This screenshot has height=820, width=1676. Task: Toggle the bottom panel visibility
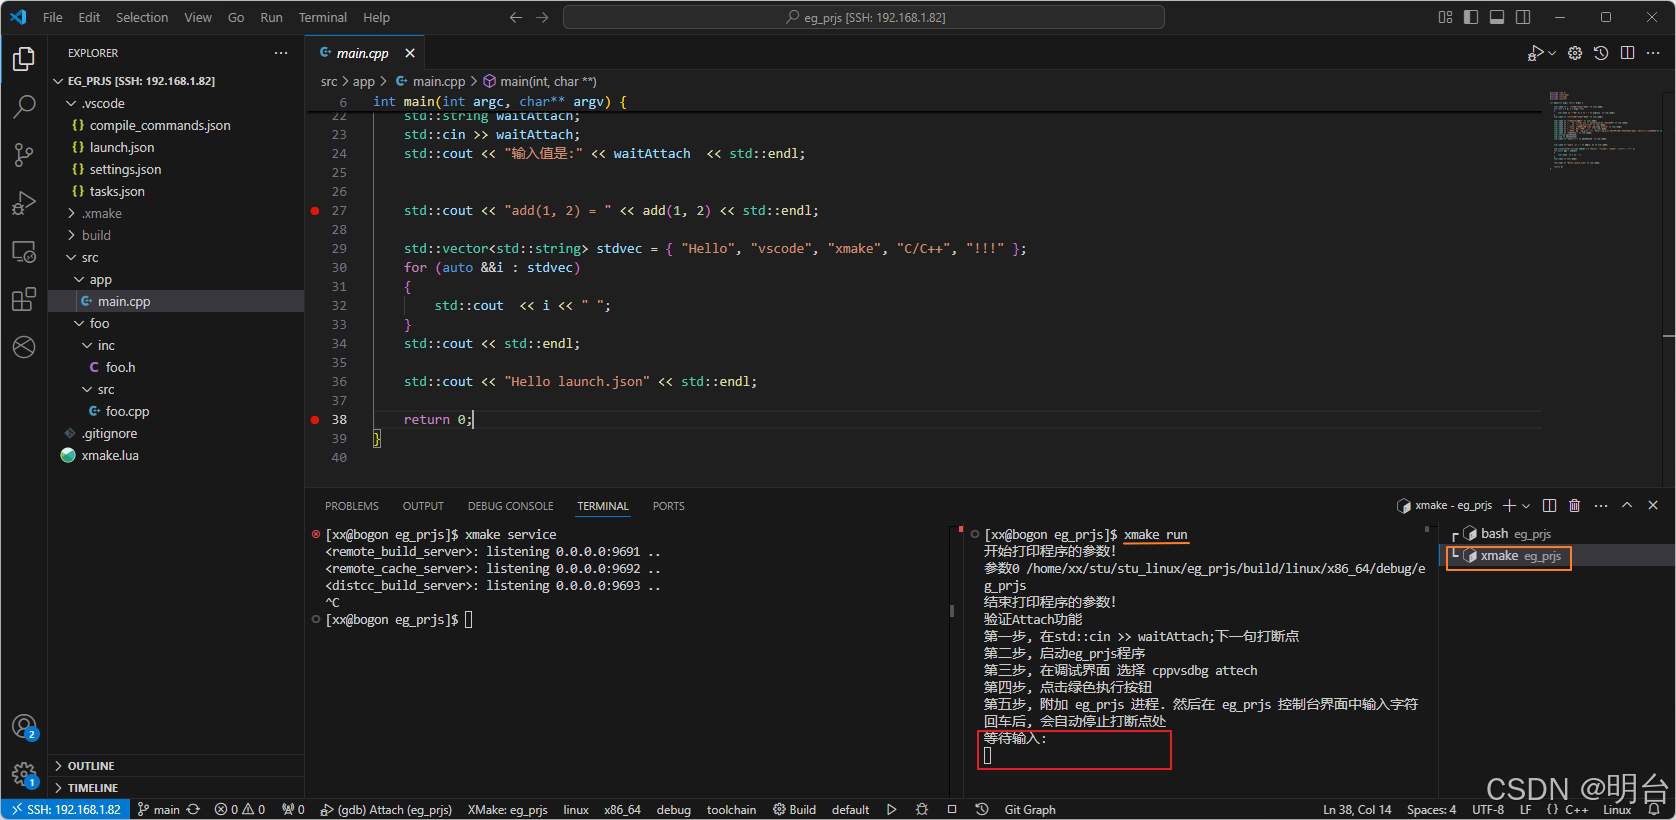tap(1497, 17)
